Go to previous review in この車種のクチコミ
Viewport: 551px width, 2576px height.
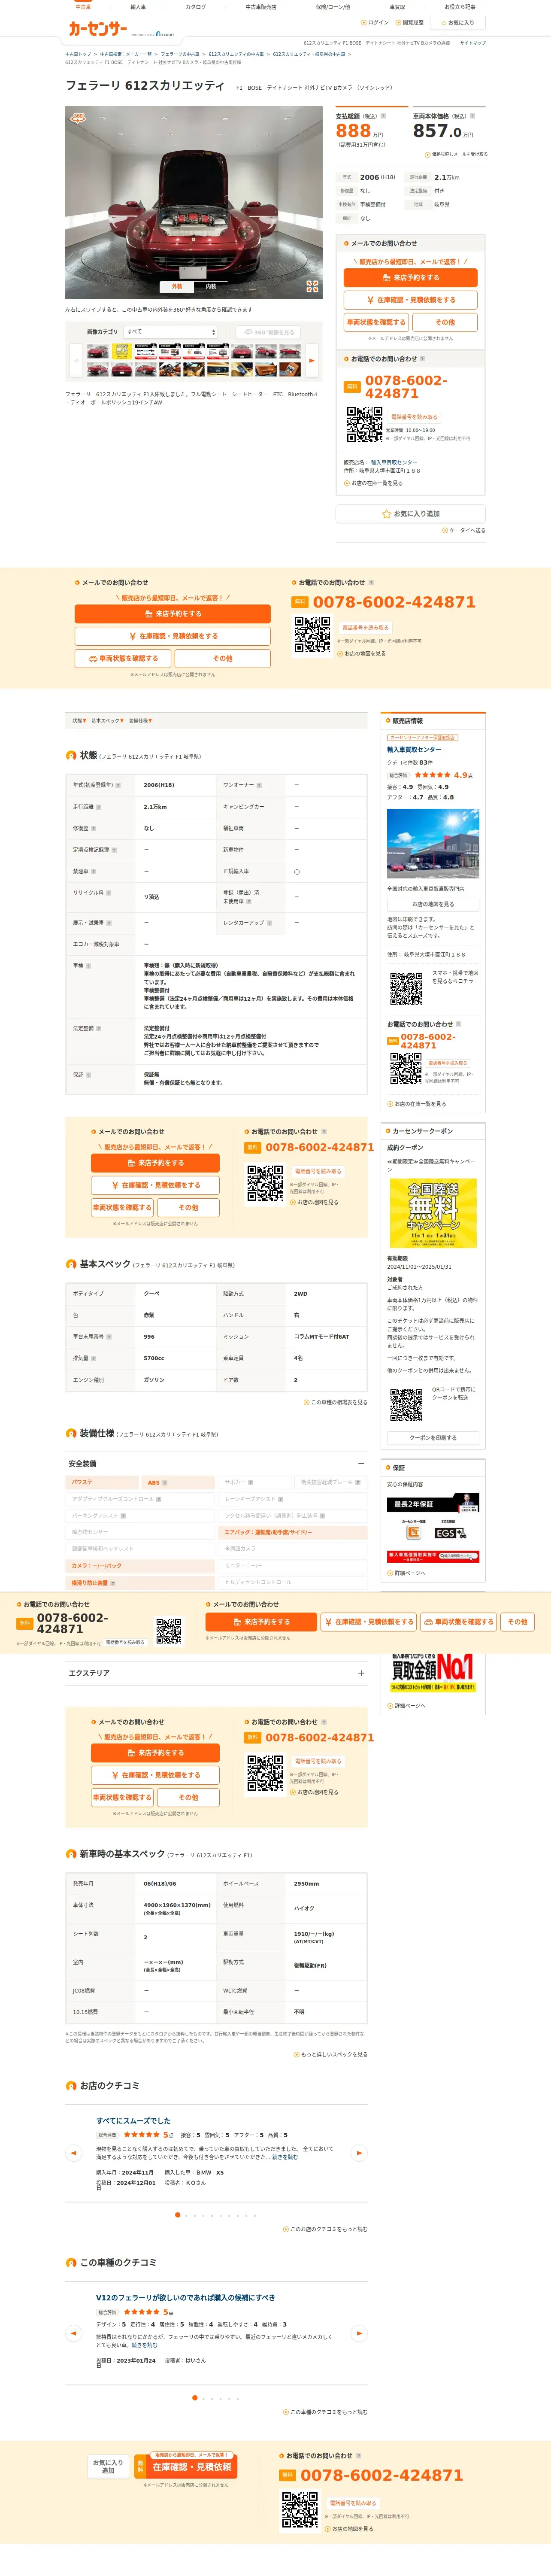coord(73,2333)
